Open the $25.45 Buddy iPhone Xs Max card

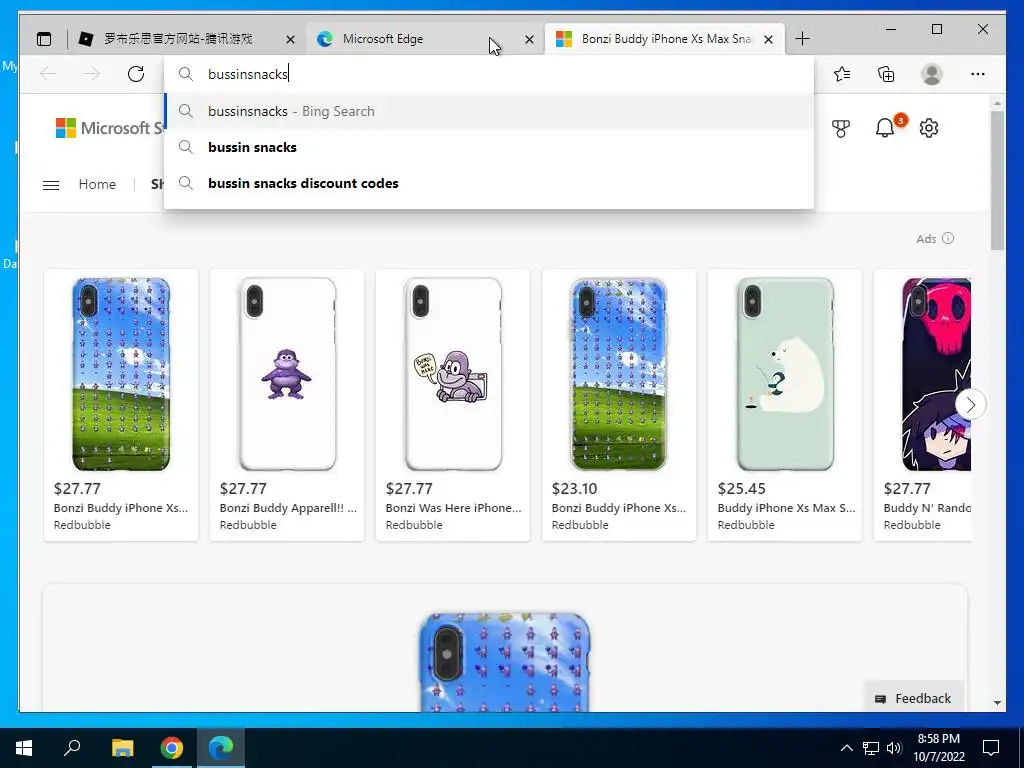[784, 405]
